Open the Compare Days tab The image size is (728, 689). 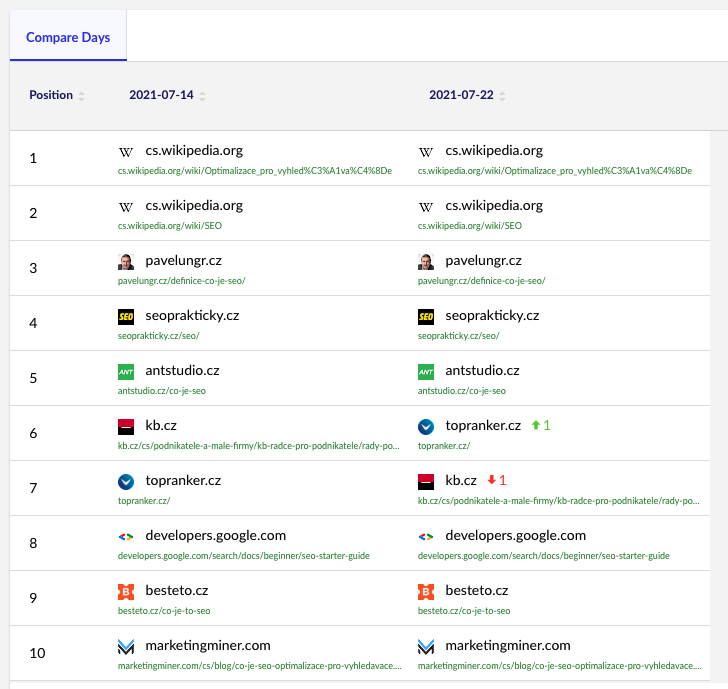68,37
